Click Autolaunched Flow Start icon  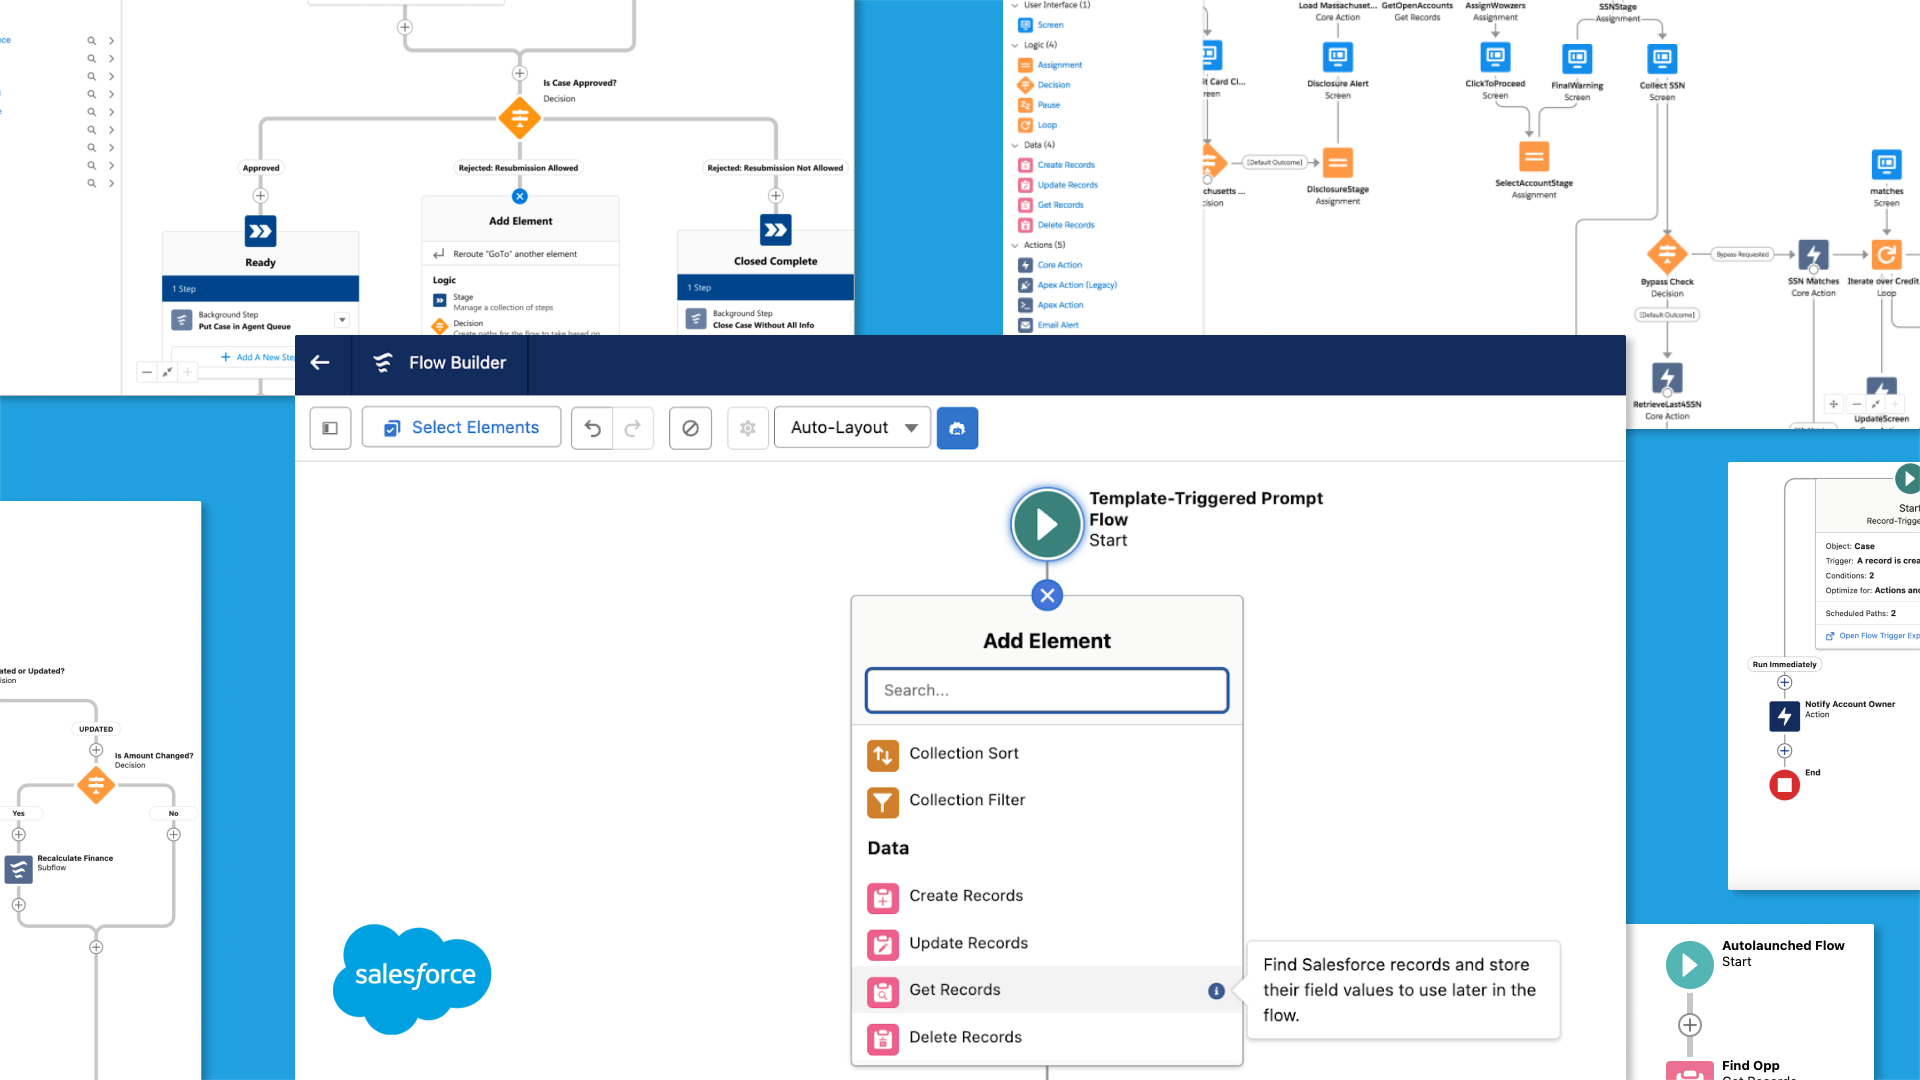1690,965
